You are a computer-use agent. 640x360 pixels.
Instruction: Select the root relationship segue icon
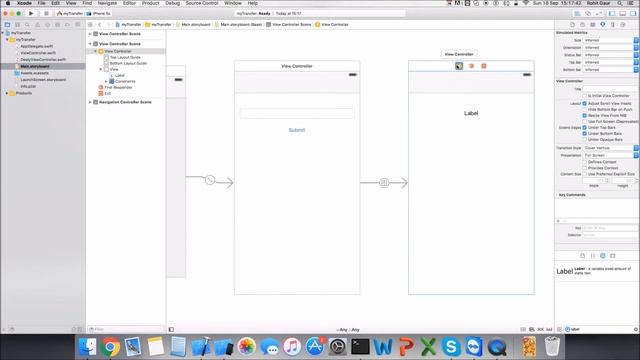(210, 180)
